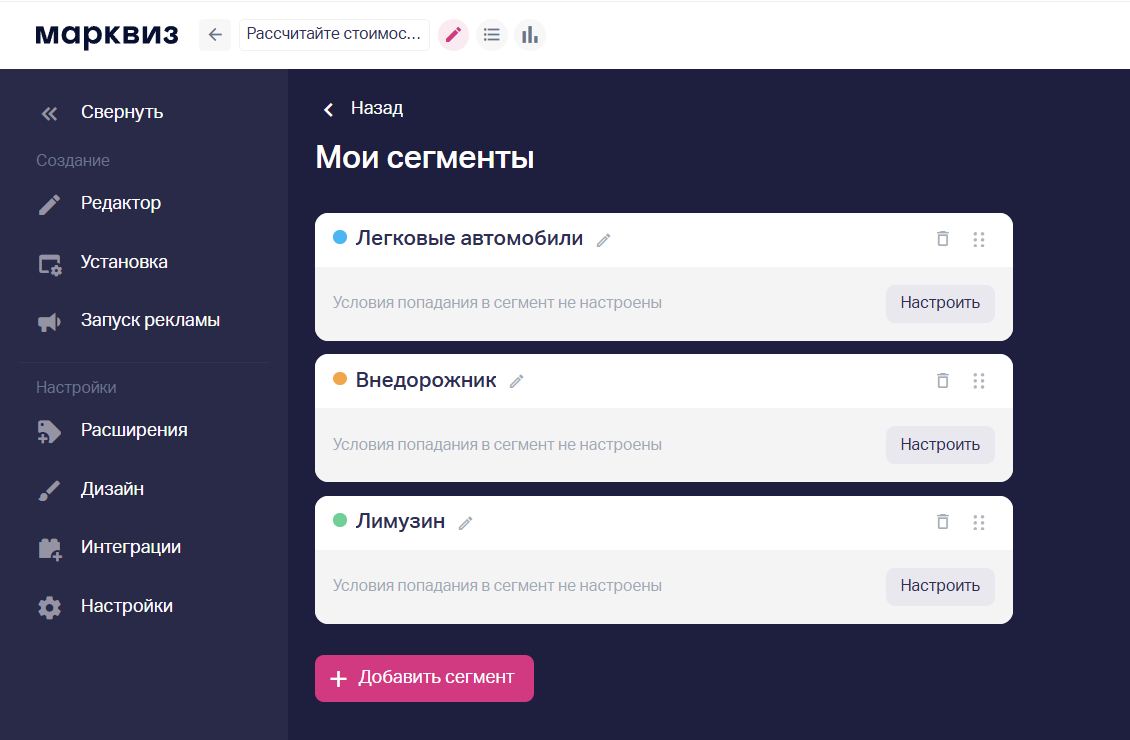
Task: Delete the Внедорожник segment
Action: pyautogui.click(x=943, y=380)
